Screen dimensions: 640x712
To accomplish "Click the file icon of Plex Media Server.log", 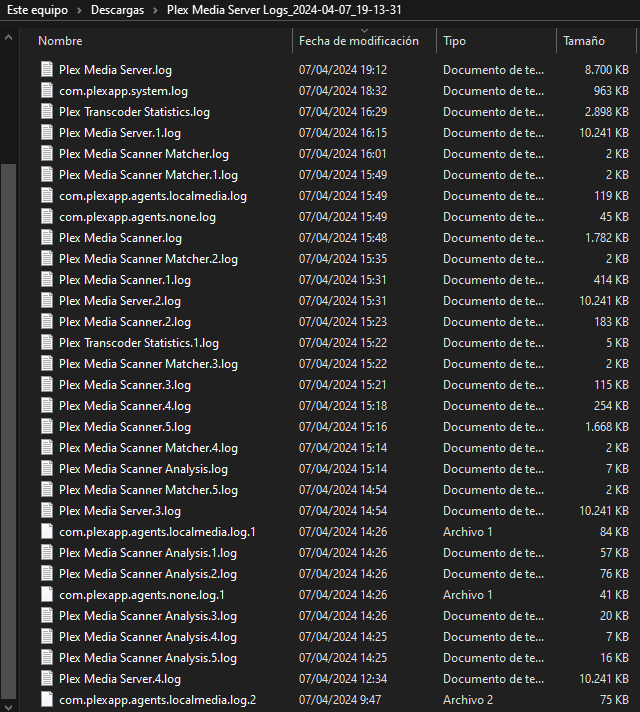I will 47,69.
